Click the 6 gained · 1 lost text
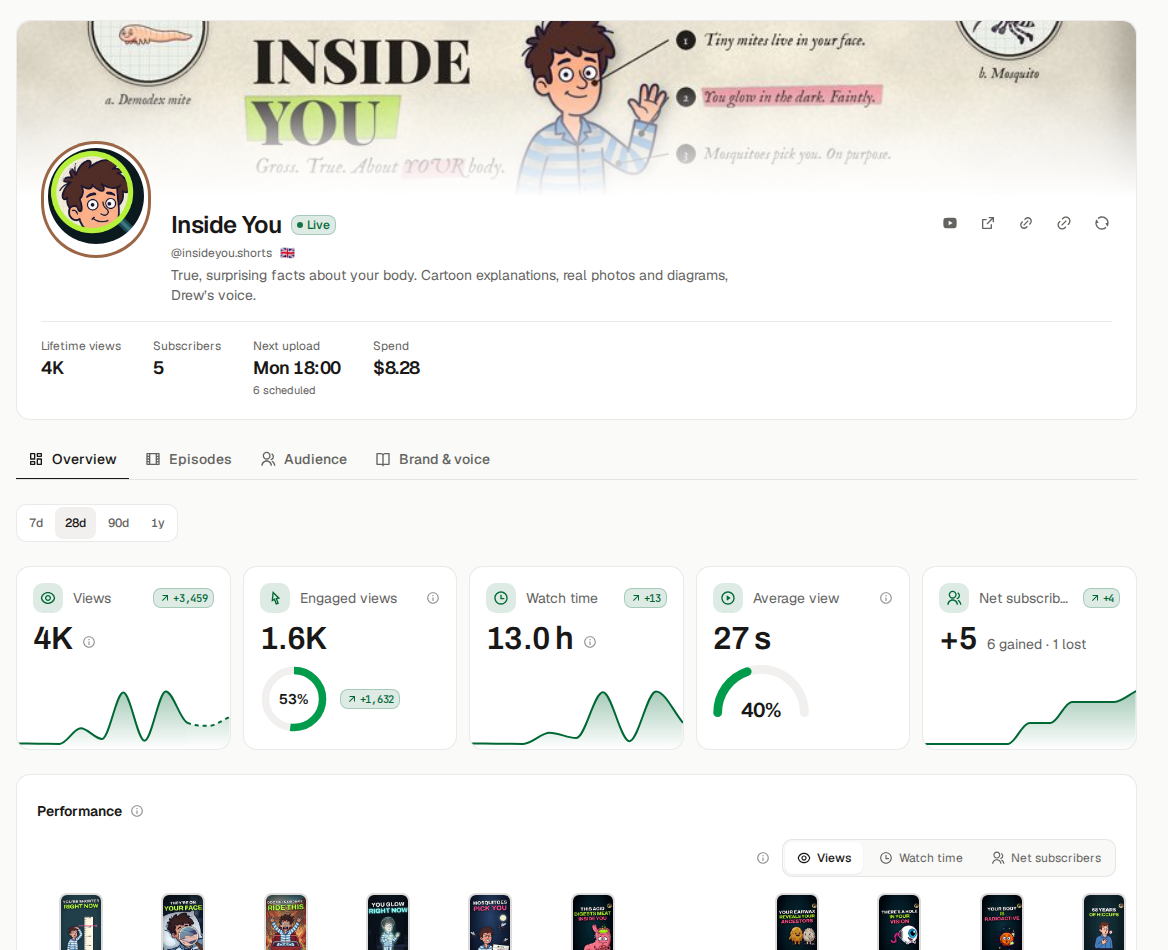The width and height of the screenshot is (1168, 950). click(1036, 645)
